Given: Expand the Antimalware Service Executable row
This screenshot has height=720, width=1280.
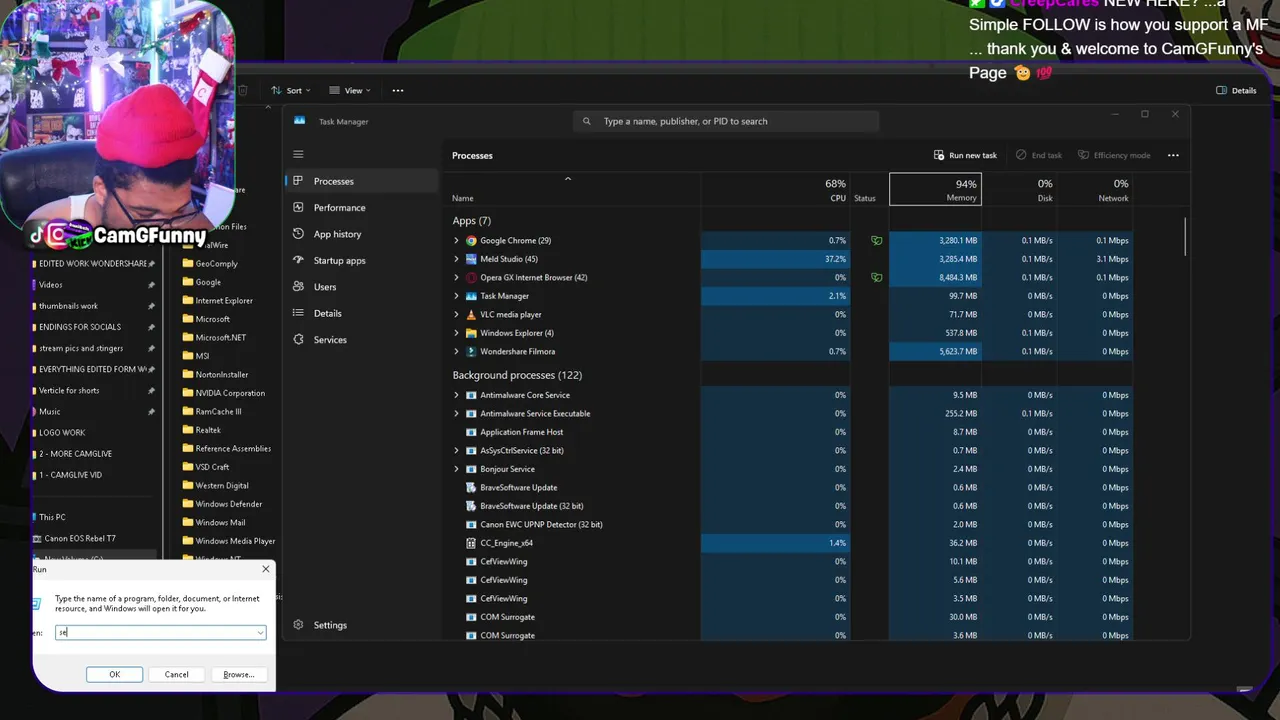Looking at the screenshot, I should coord(456,414).
